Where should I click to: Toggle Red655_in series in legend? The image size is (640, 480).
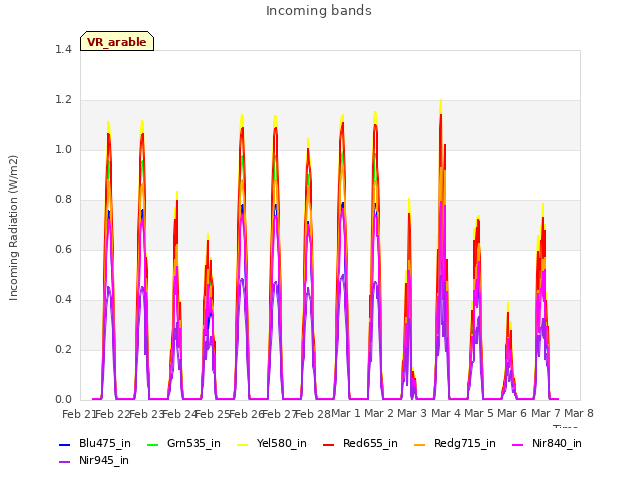click(360, 444)
